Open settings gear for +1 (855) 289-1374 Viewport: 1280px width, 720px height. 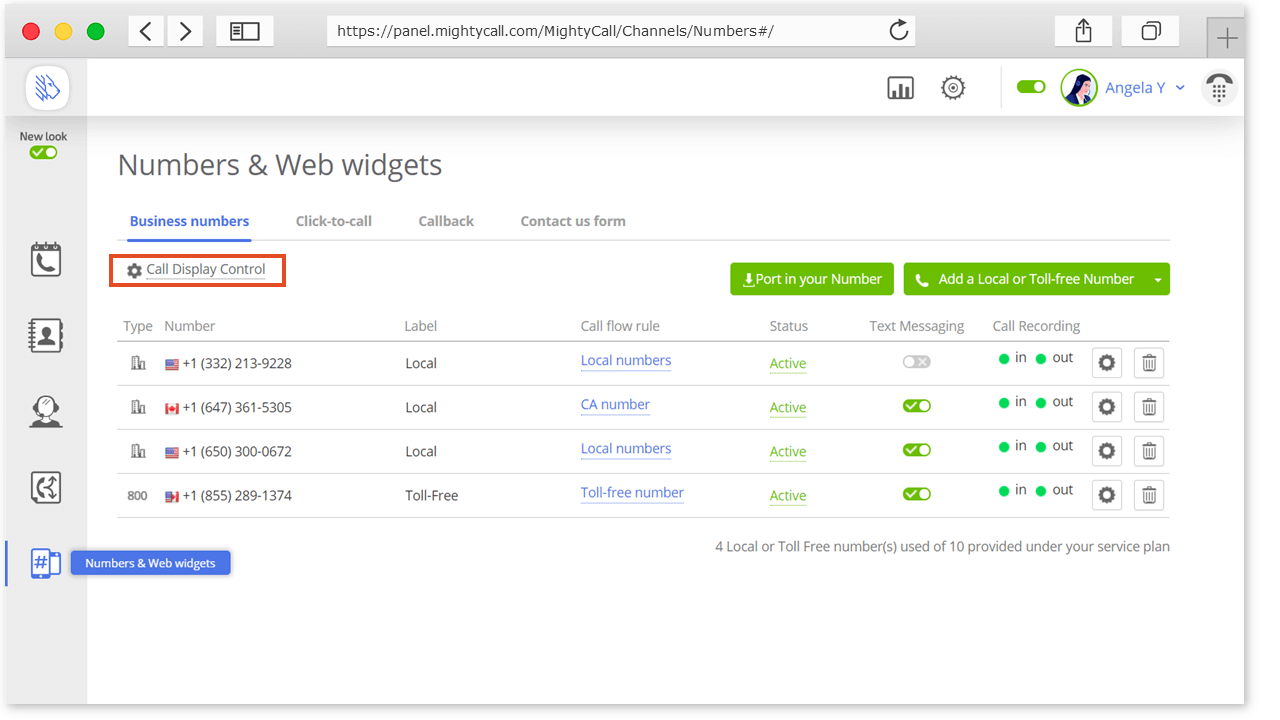[x=1107, y=495]
